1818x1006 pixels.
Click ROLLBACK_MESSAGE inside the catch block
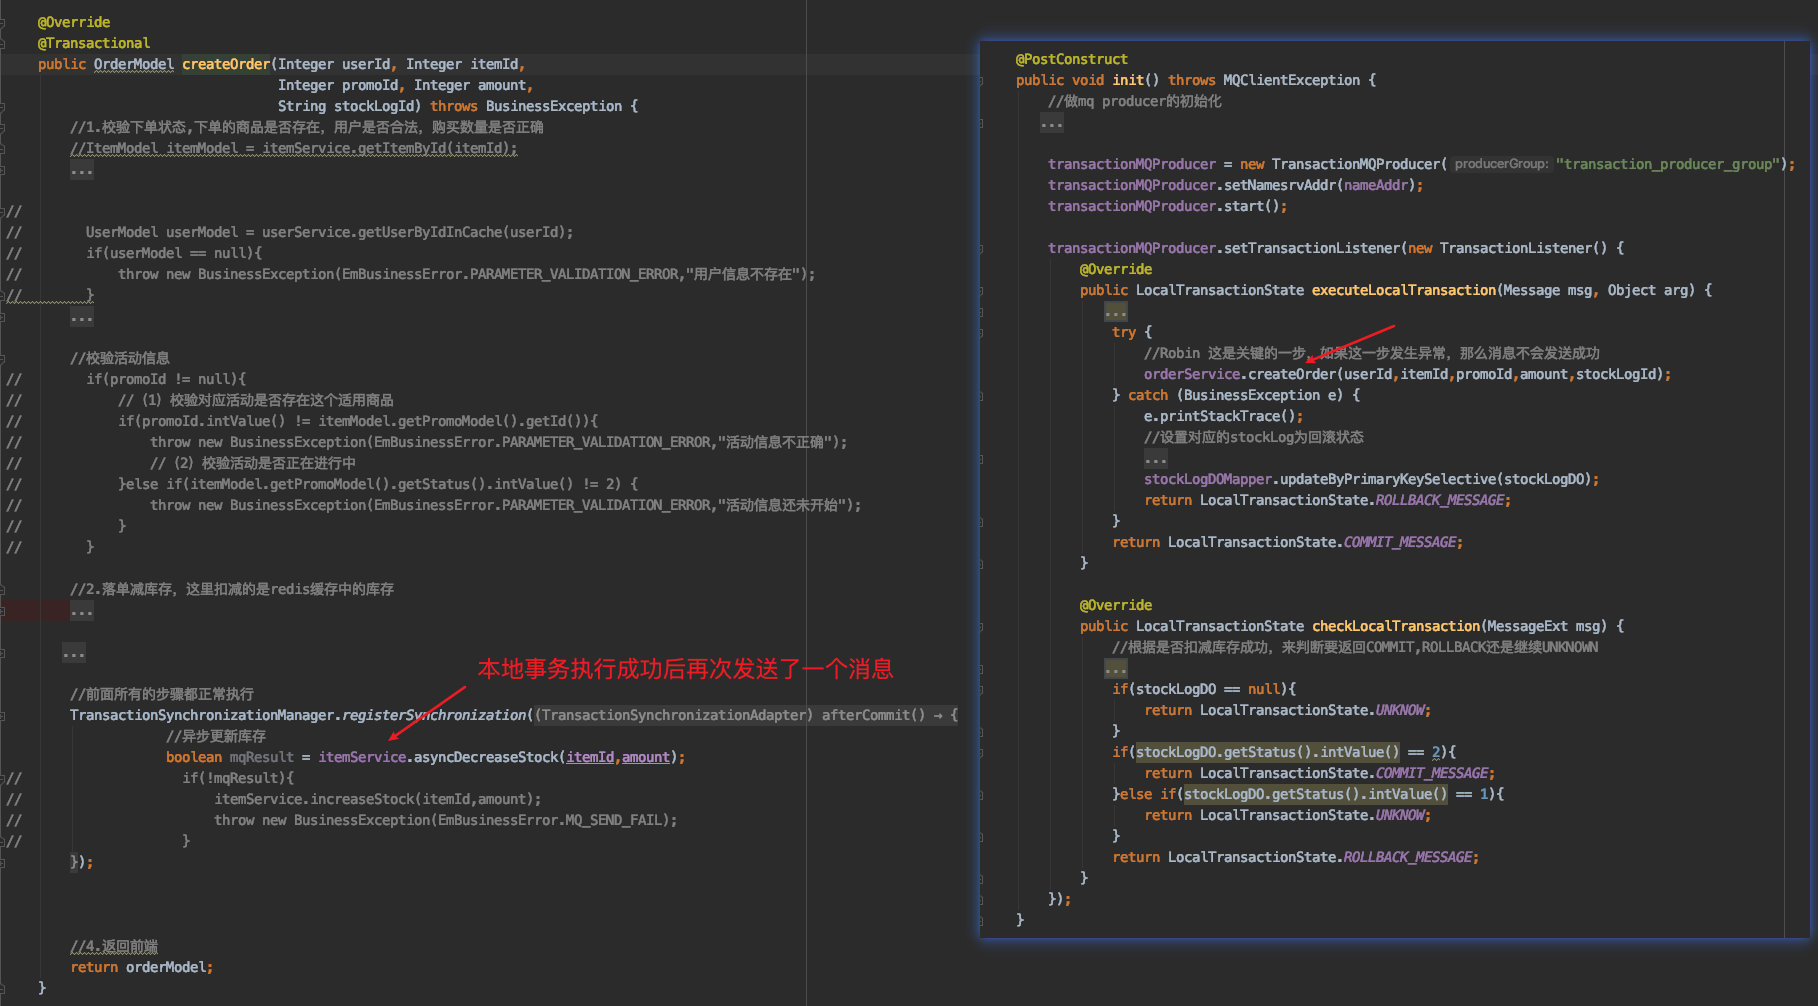click(1442, 500)
